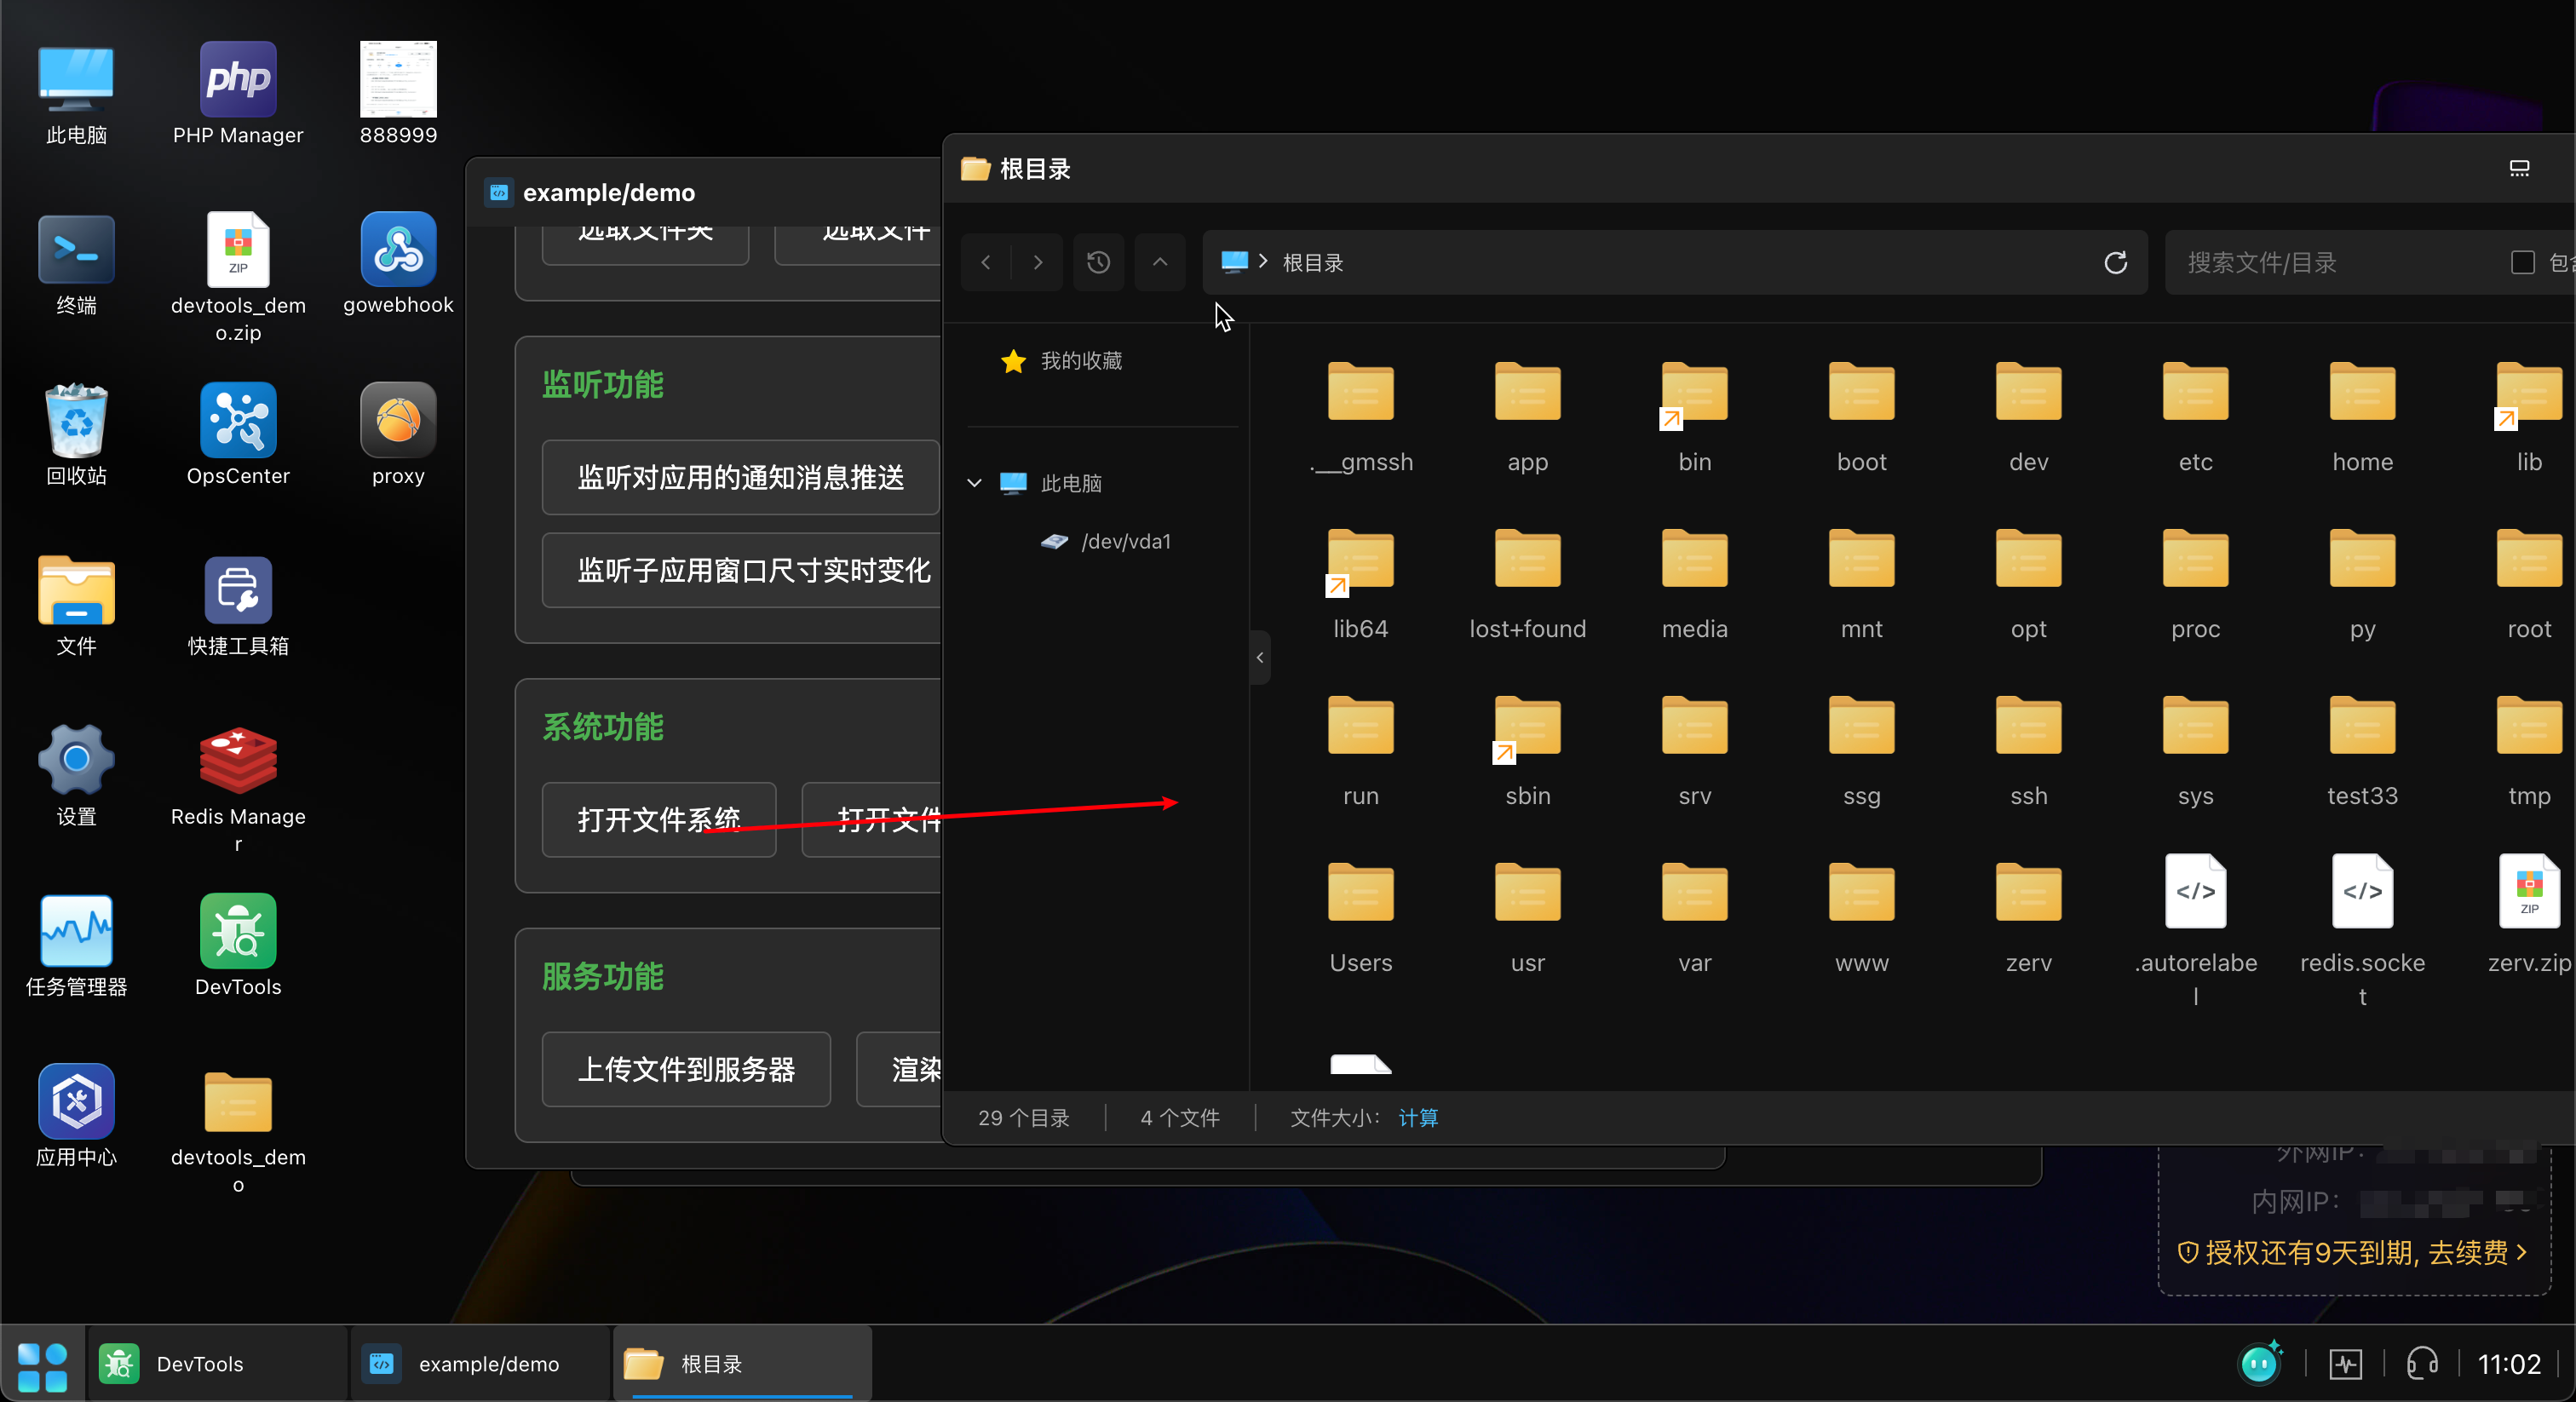Viewport: 2576px width, 1402px height.
Task: Toggle the checkbox next to the search field
Action: (2522, 262)
